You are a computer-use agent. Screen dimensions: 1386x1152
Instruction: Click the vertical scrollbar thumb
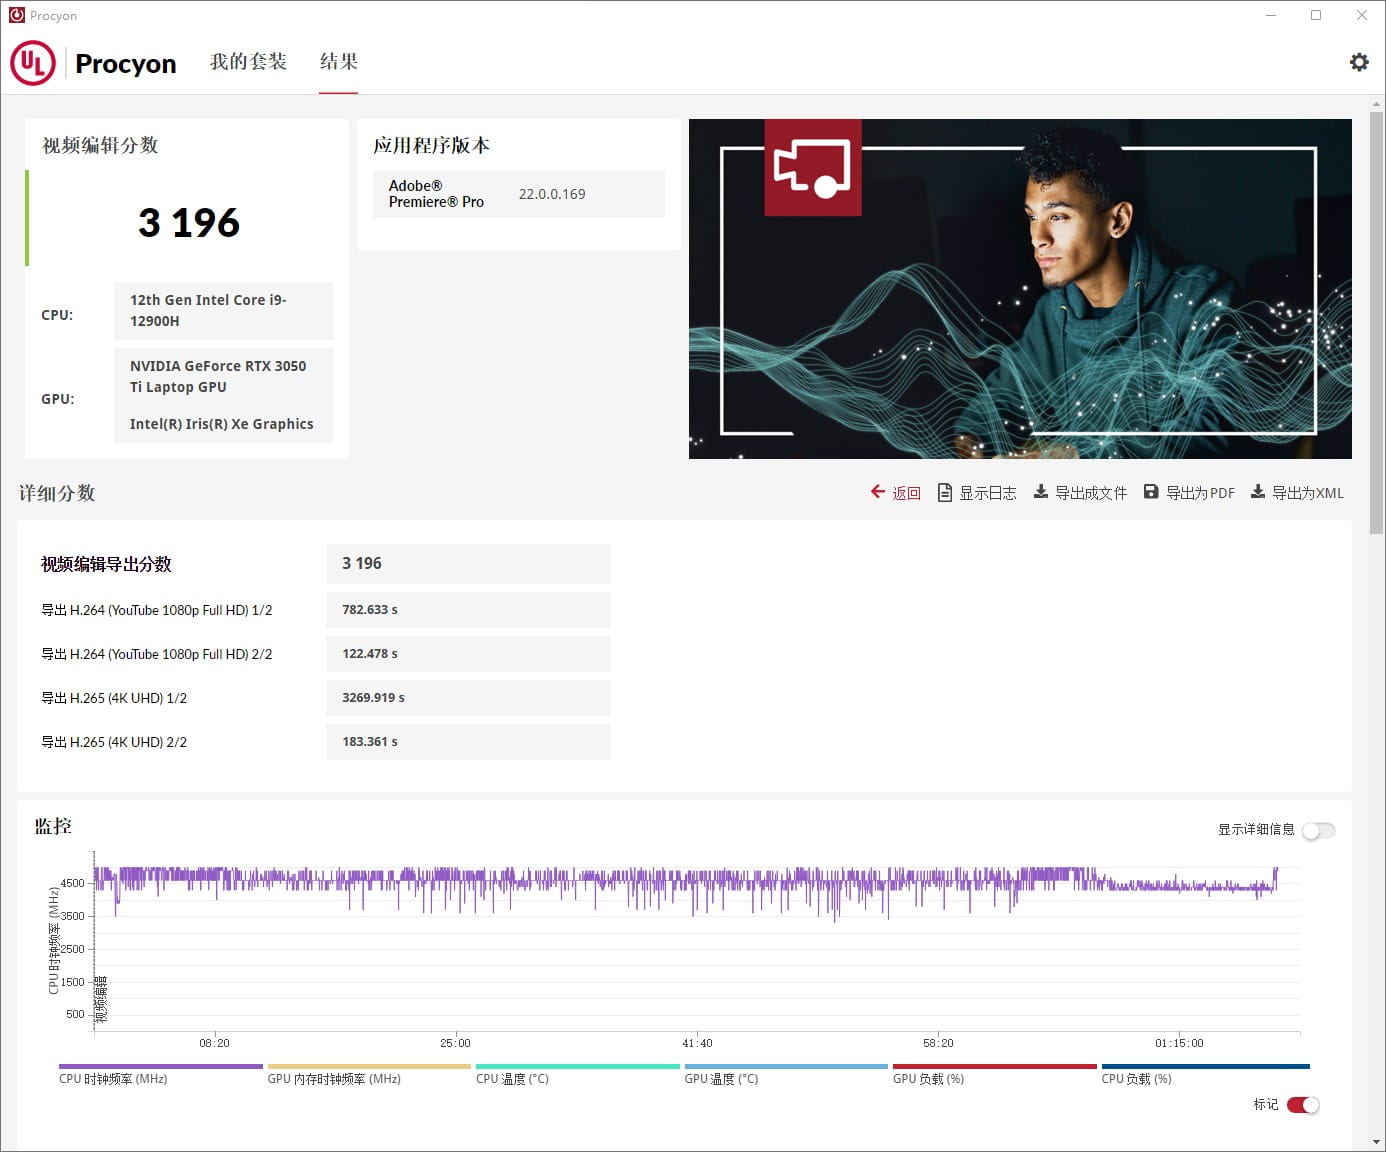(1377, 322)
